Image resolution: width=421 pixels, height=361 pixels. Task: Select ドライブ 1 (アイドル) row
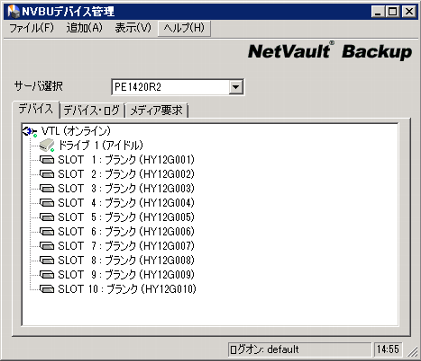click(101, 145)
